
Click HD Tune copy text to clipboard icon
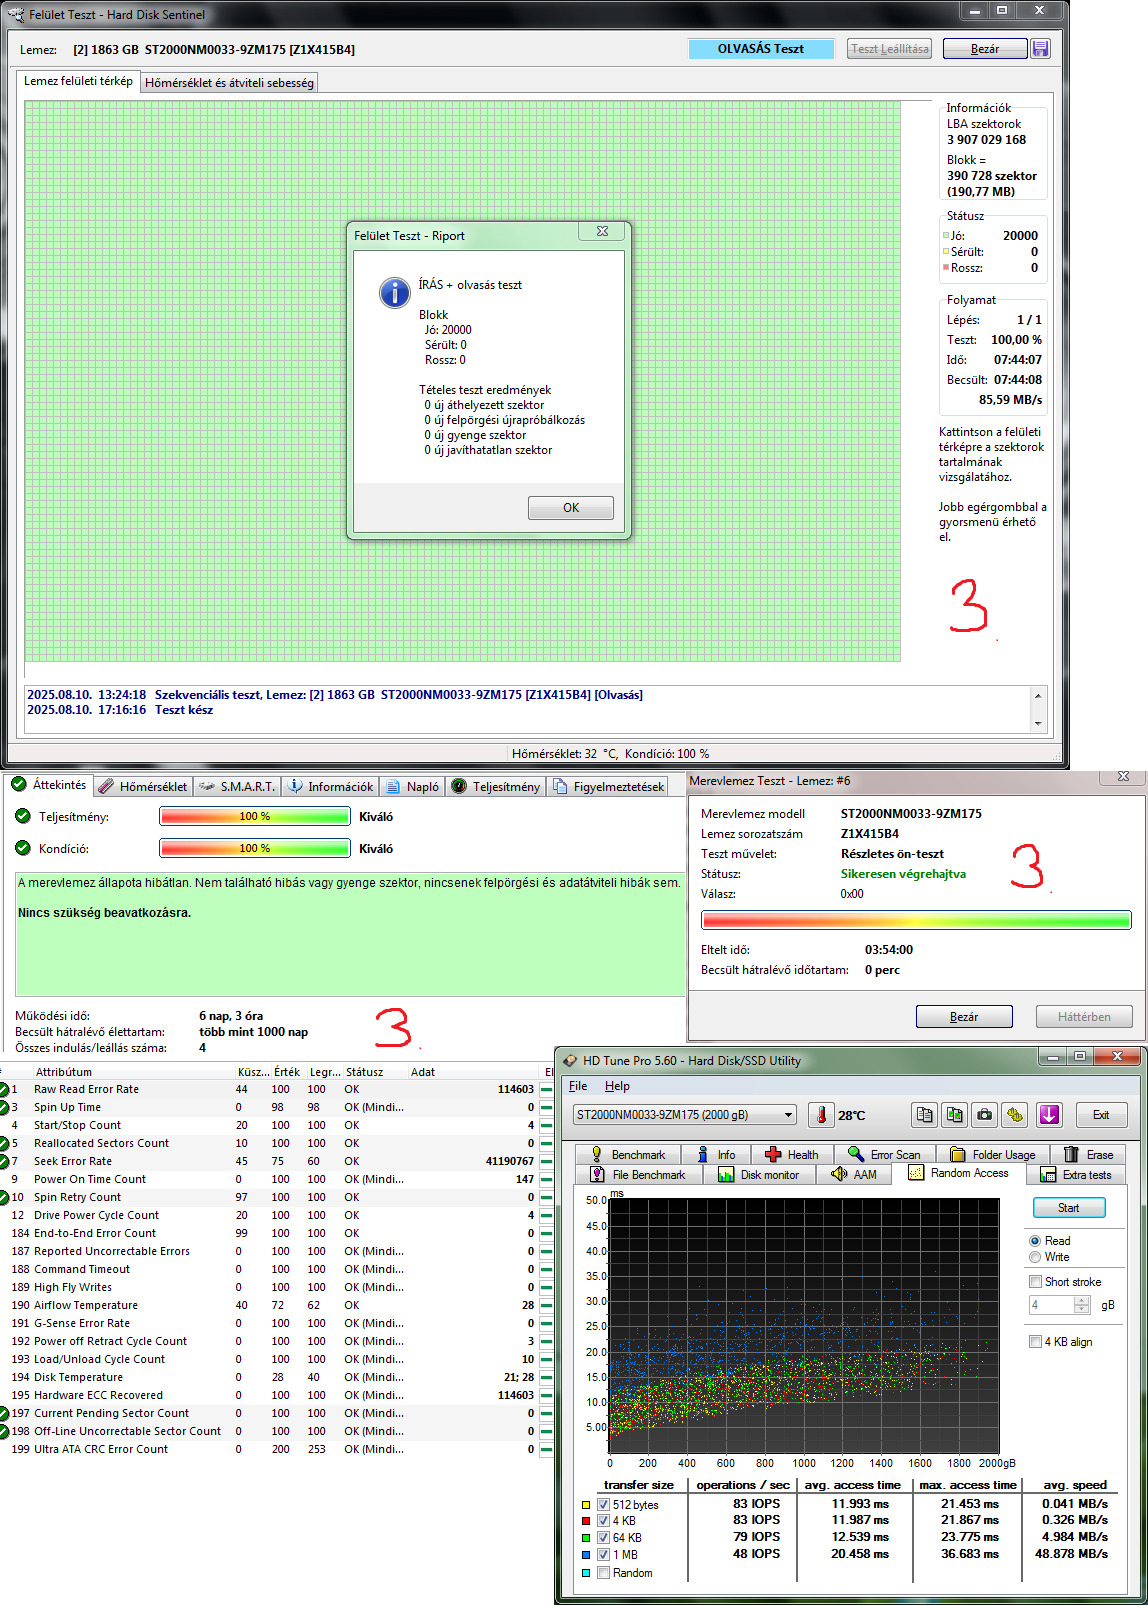(x=925, y=1115)
